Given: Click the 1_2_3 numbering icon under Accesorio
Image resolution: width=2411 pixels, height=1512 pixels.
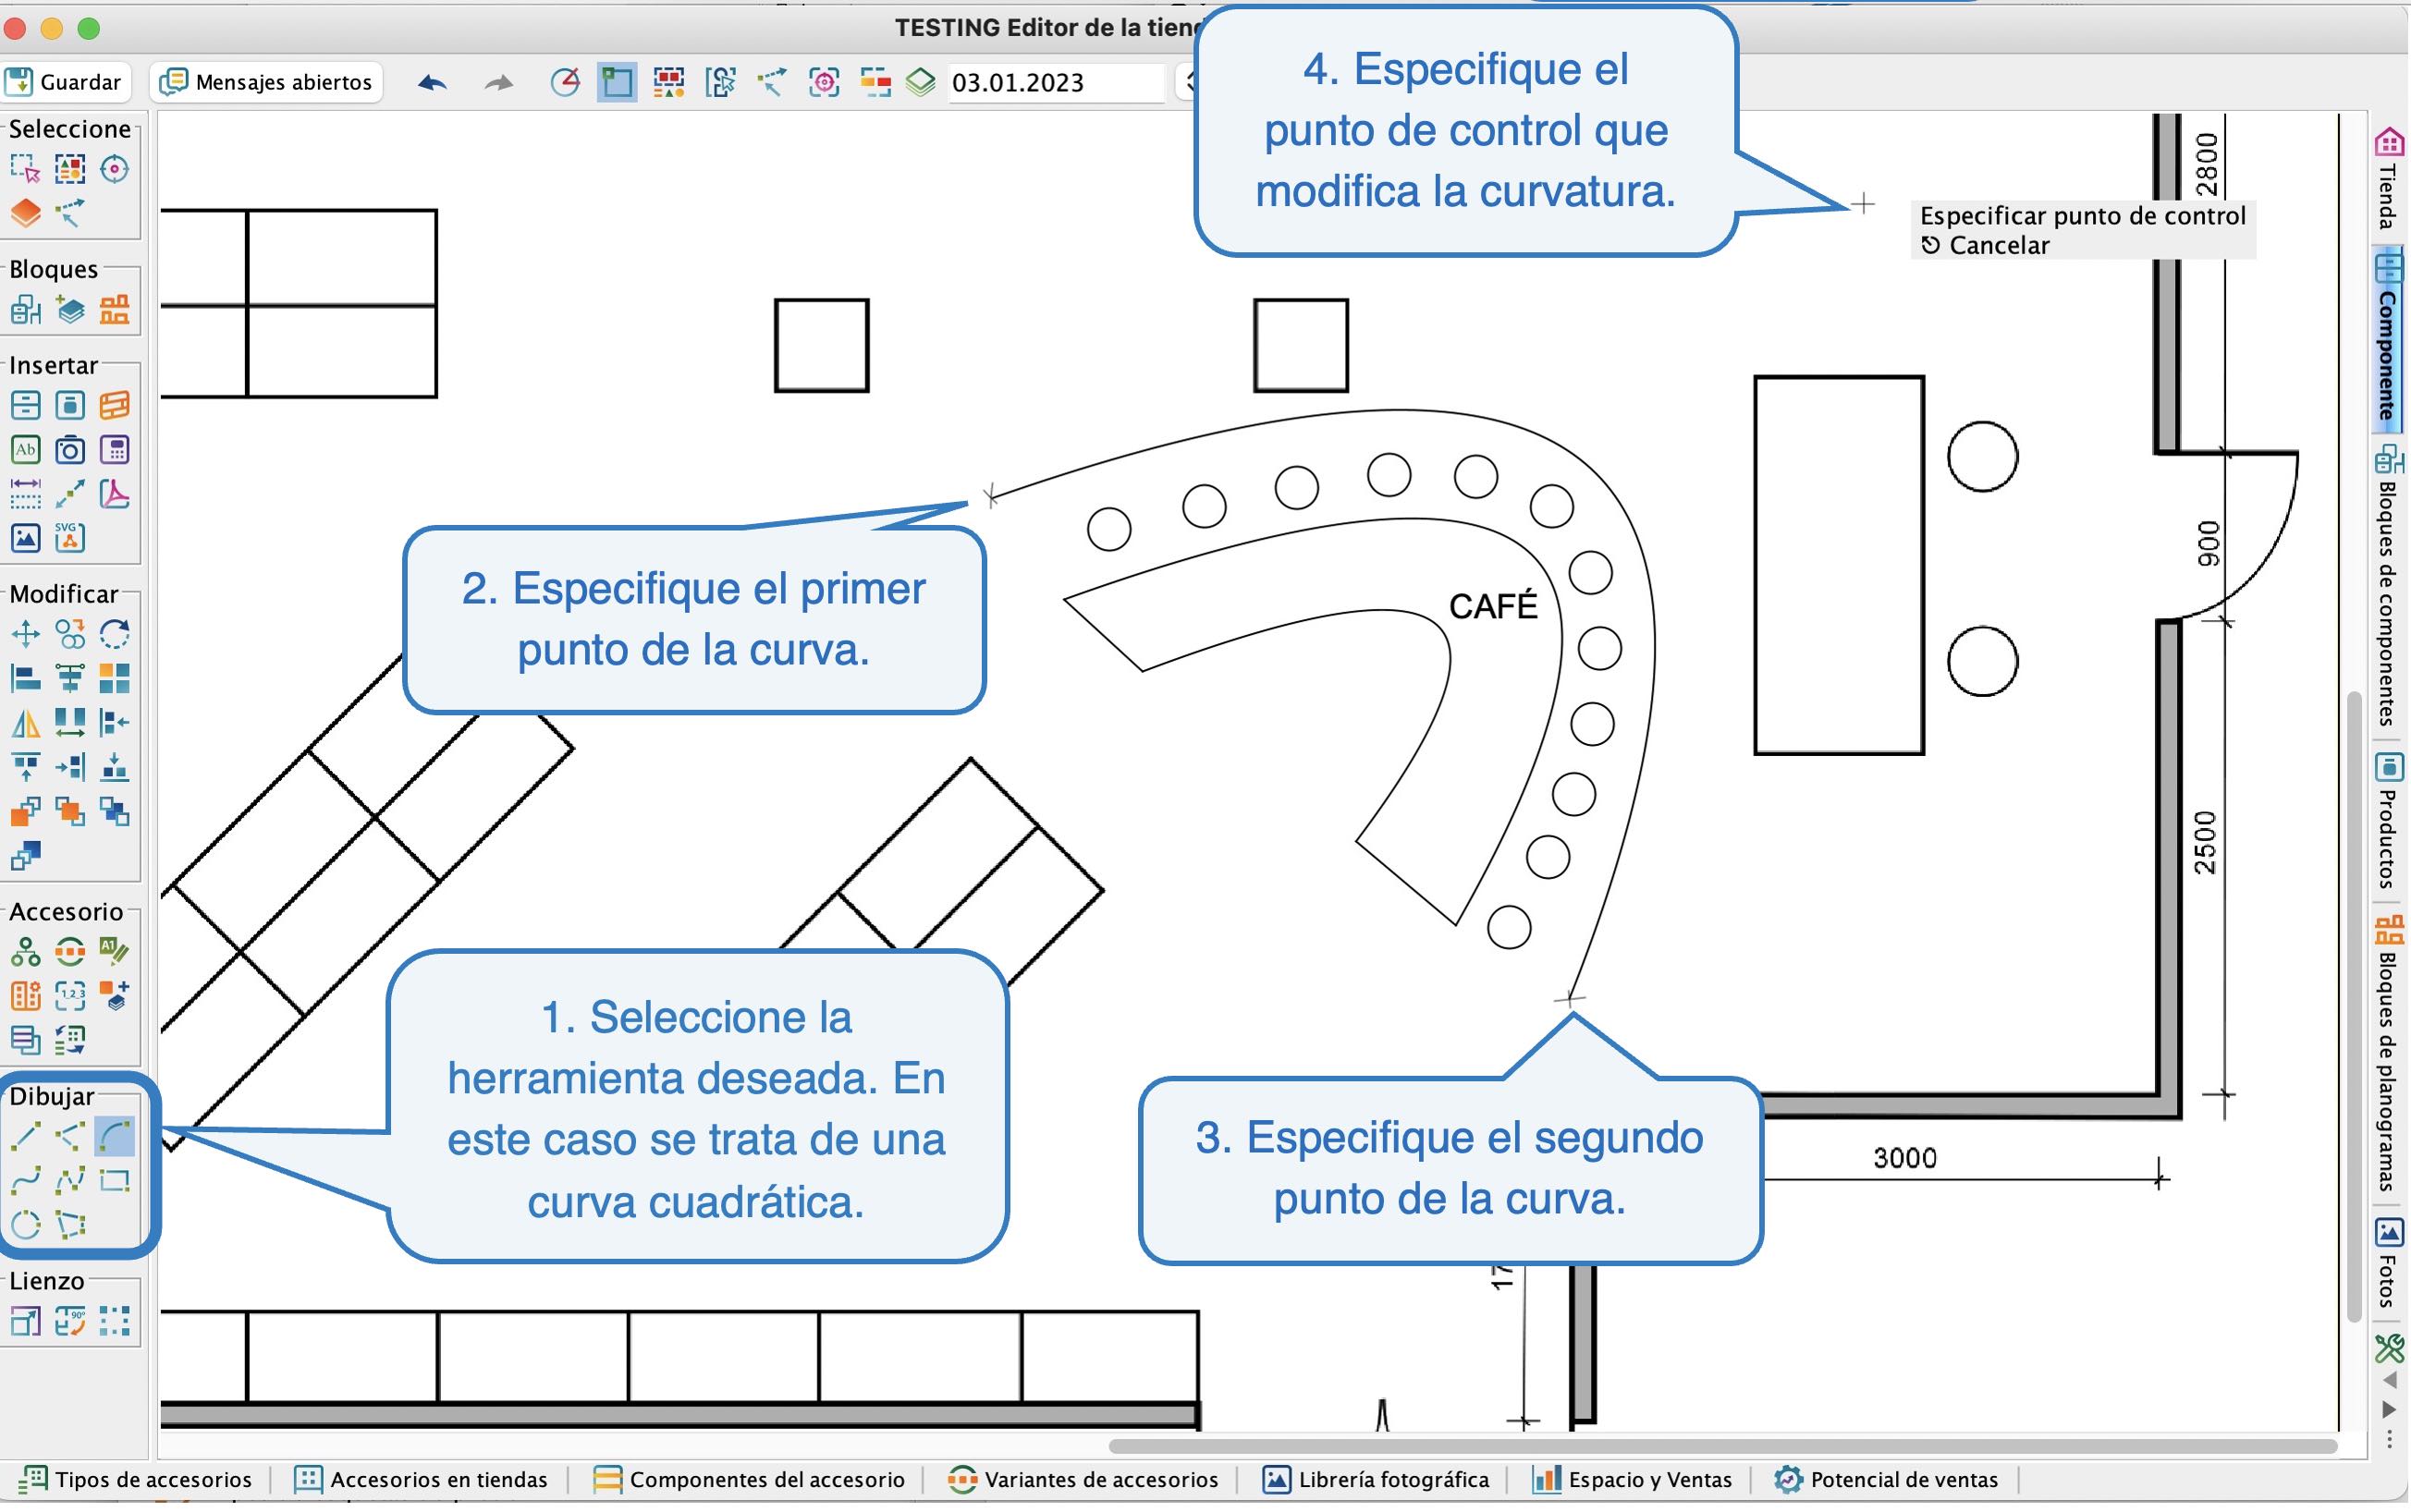Looking at the screenshot, I should (70, 997).
